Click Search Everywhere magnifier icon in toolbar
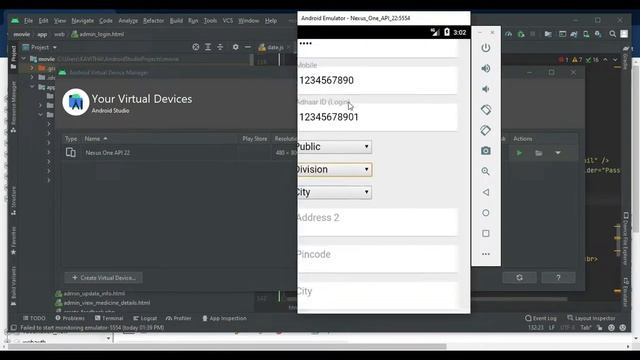This screenshot has width=640, height=360. (x=613, y=34)
